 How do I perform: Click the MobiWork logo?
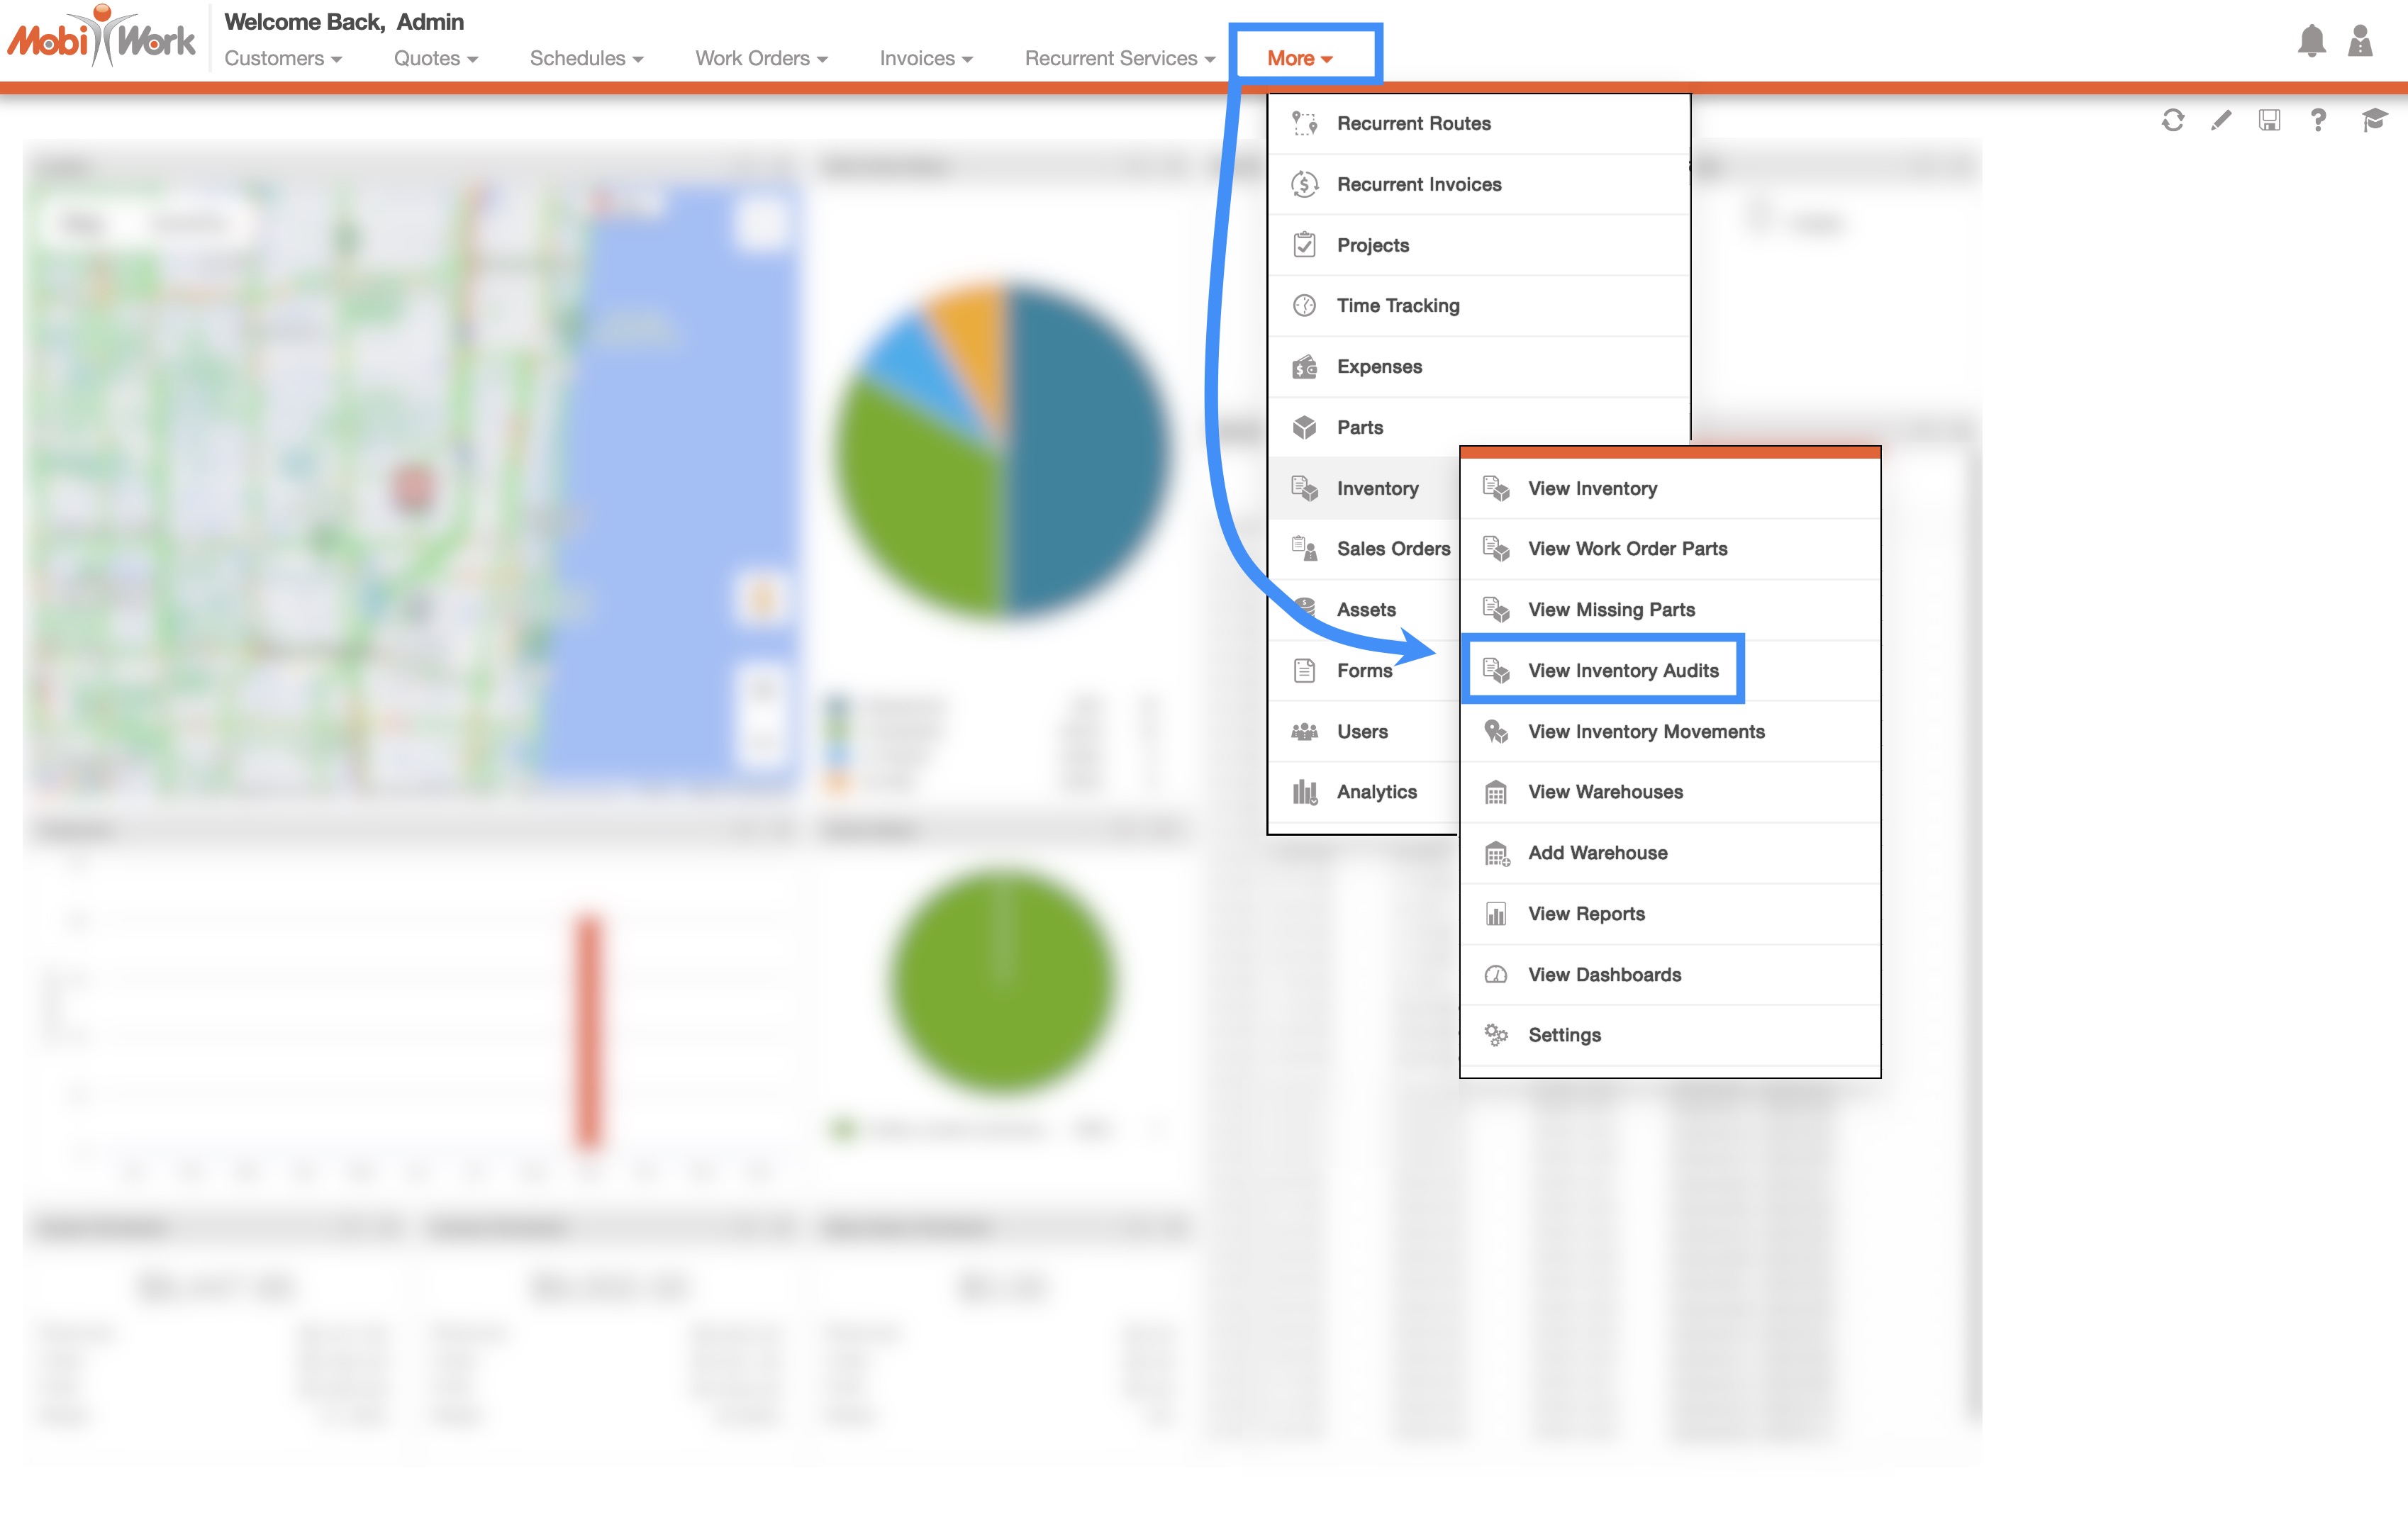click(x=102, y=38)
